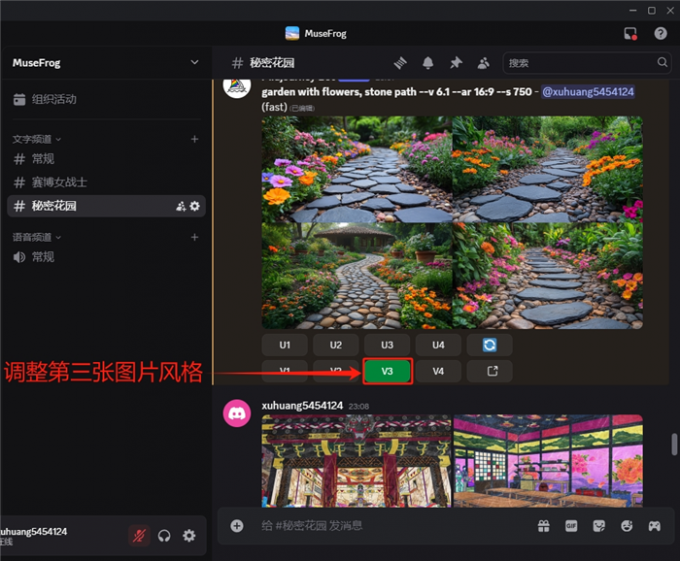Open the GIF picker
Viewport: 680px width, 561px height.
click(x=571, y=526)
